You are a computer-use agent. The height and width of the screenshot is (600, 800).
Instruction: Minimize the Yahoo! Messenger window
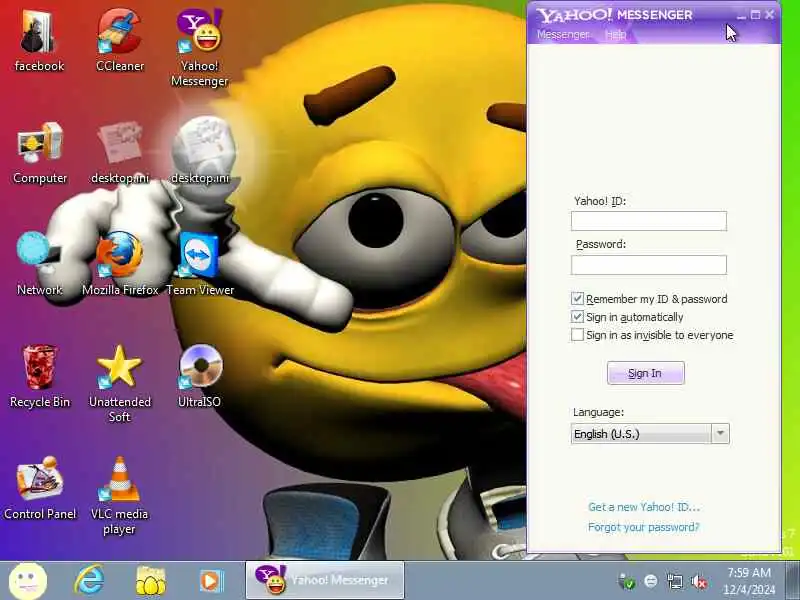(x=741, y=15)
